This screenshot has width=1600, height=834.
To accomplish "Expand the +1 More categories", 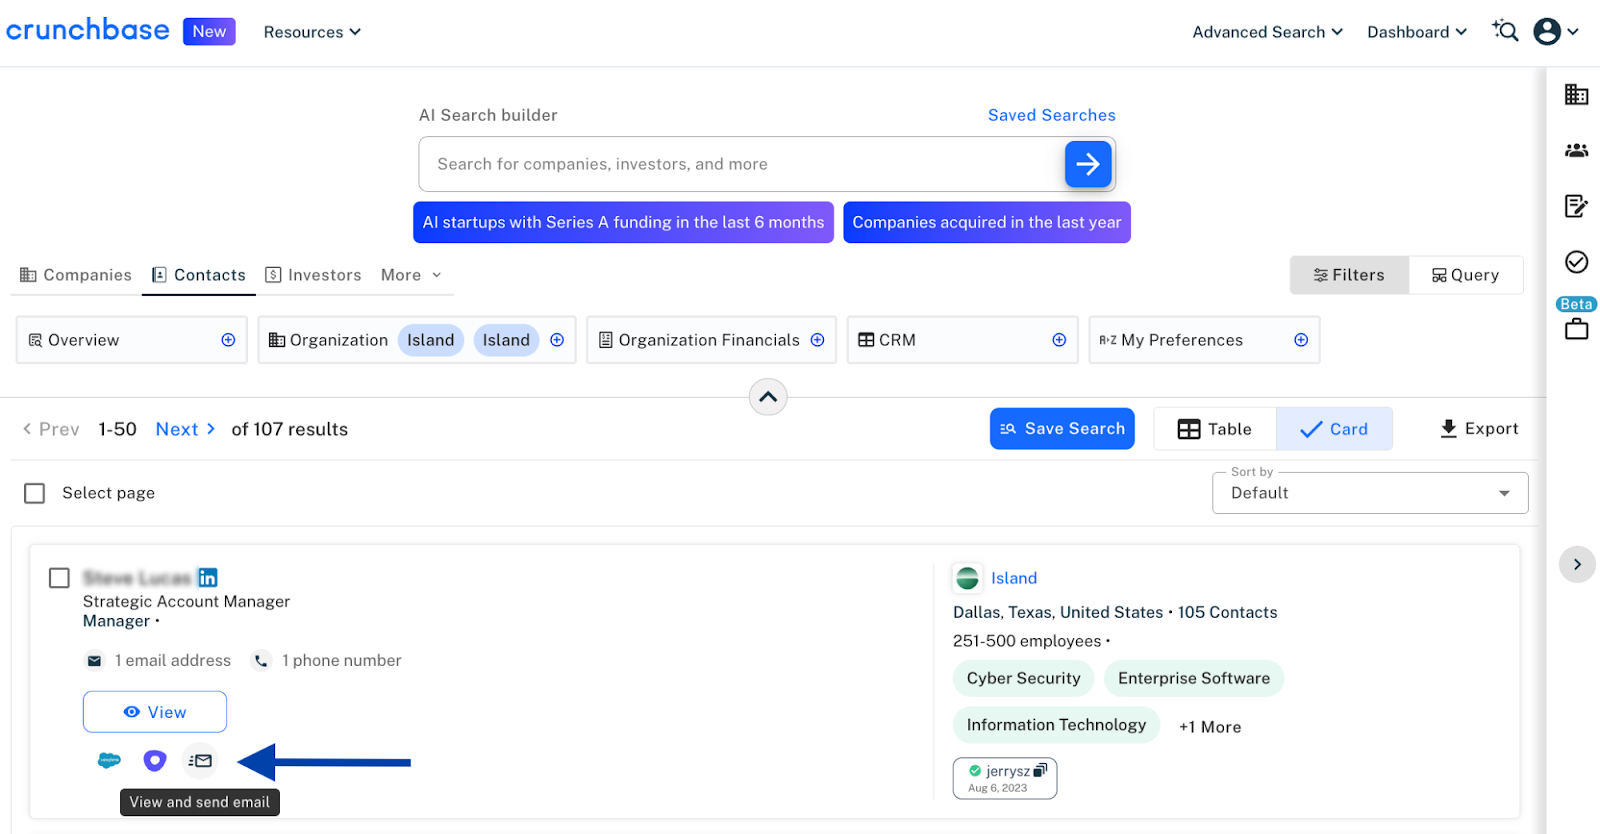I will pyautogui.click(x=1210, y=727).
